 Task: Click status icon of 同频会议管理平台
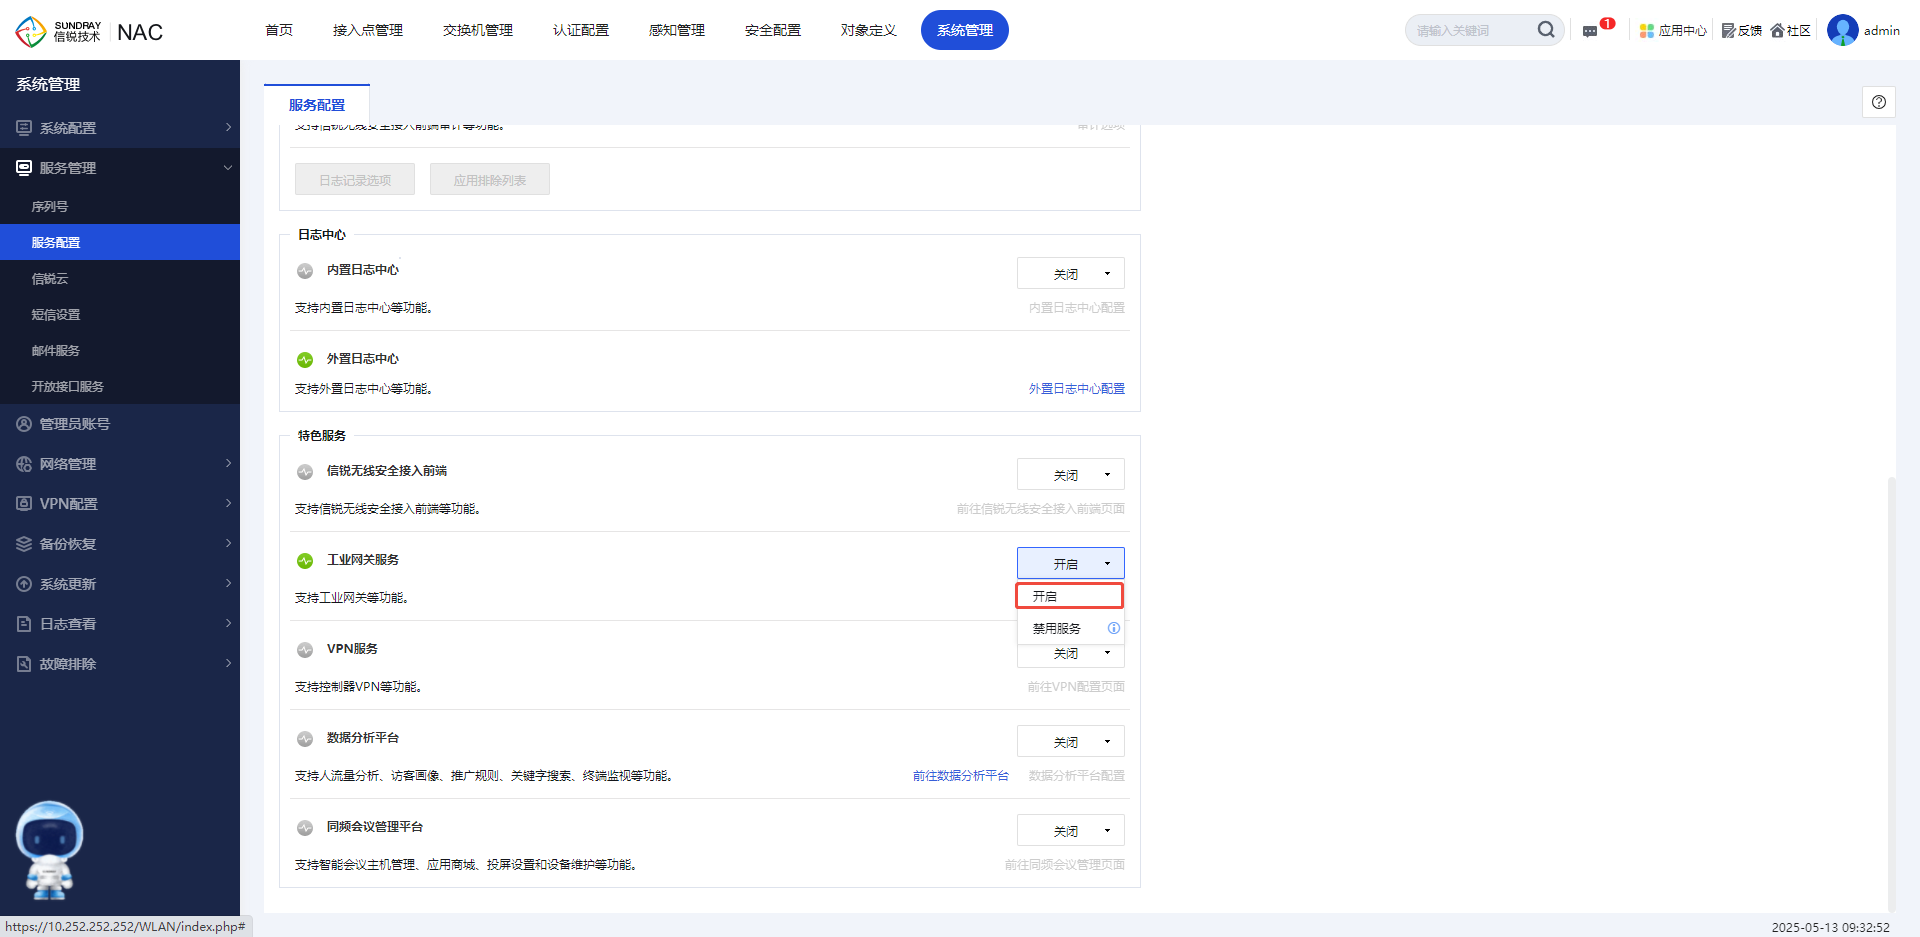(305, 828)
